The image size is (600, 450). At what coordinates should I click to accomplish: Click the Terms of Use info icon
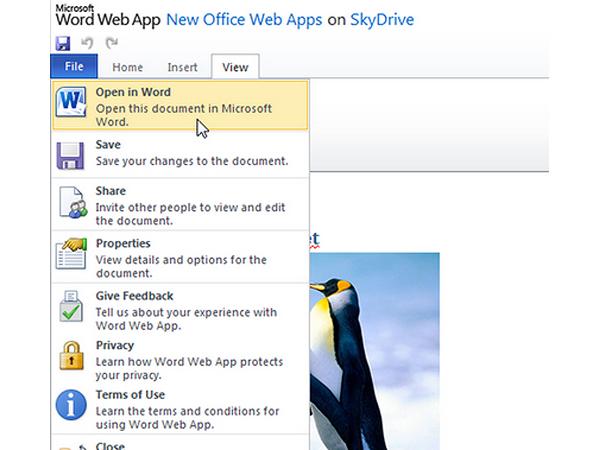point(71,405)
